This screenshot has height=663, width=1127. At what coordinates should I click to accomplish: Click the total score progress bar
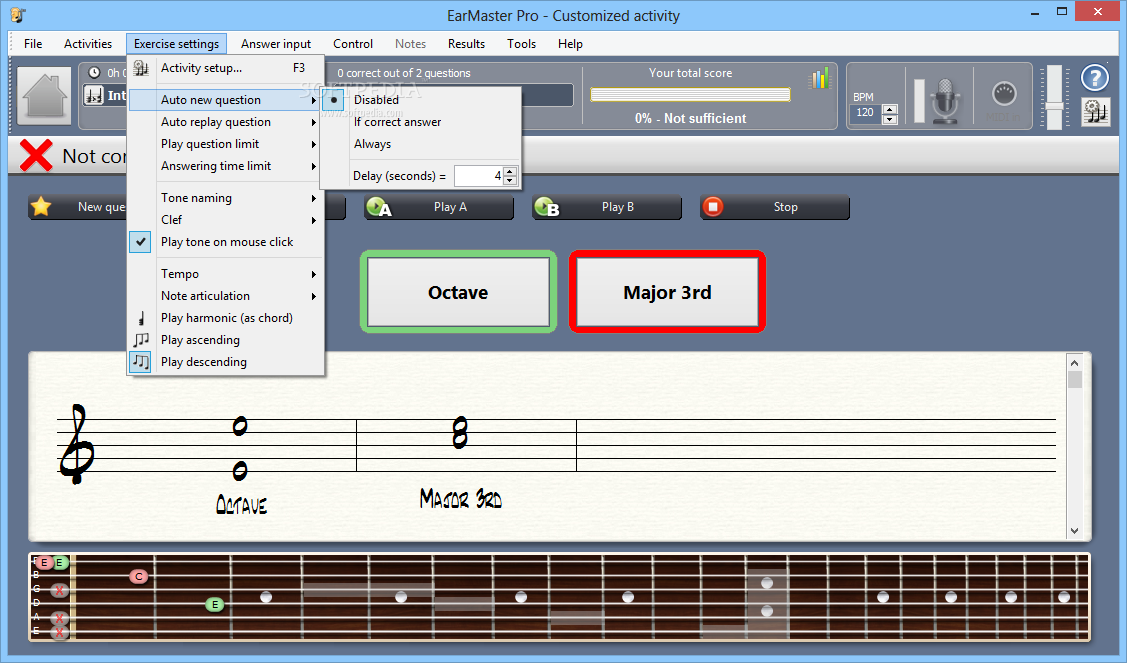(x=690, y=95)
